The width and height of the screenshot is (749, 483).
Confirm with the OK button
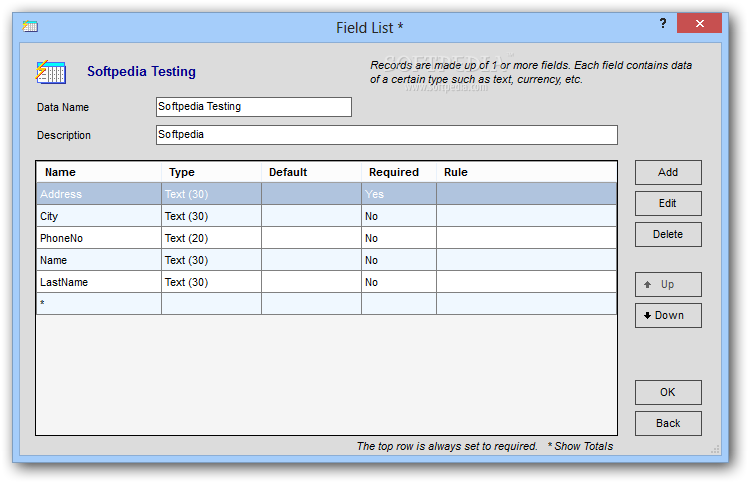point(668,392)
